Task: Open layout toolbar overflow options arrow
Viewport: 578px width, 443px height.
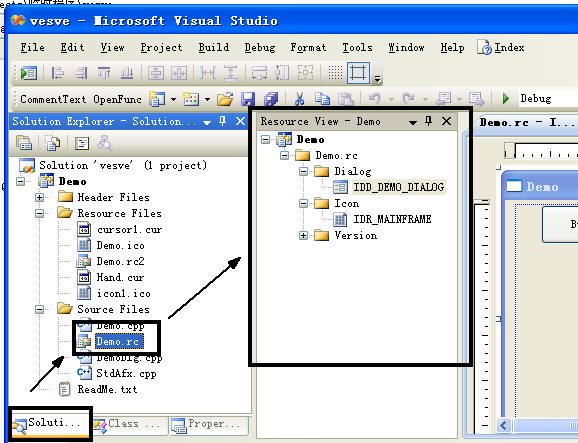Action: [377, 78]
